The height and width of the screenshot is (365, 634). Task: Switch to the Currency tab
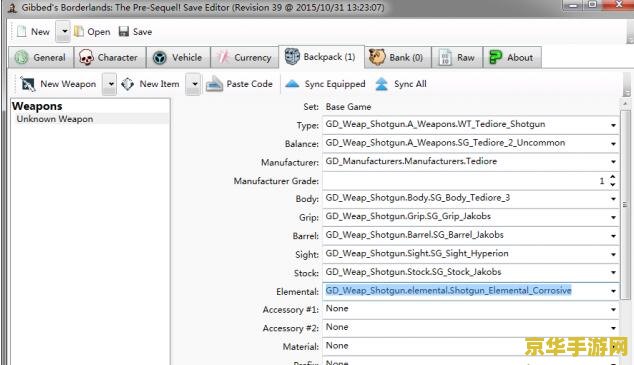click(245, 57)
